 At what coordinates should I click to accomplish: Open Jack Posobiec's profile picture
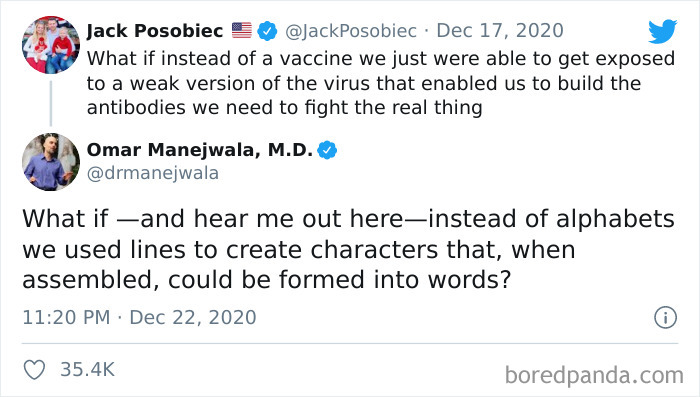coord(51,45)
